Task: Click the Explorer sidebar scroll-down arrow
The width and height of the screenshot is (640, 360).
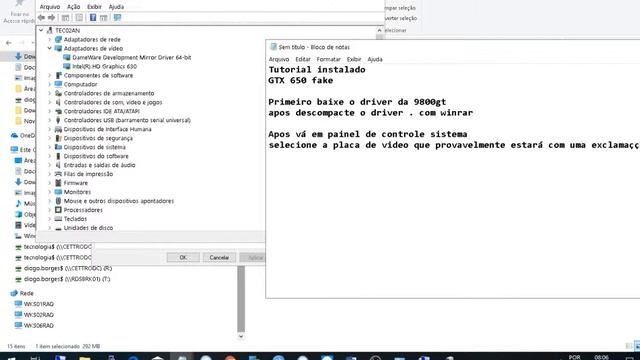Action: (241, 336)
